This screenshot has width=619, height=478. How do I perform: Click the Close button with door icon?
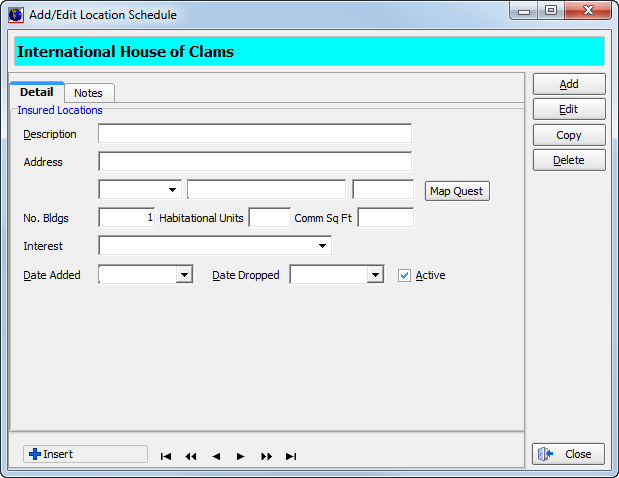click(x=568, y=454)
